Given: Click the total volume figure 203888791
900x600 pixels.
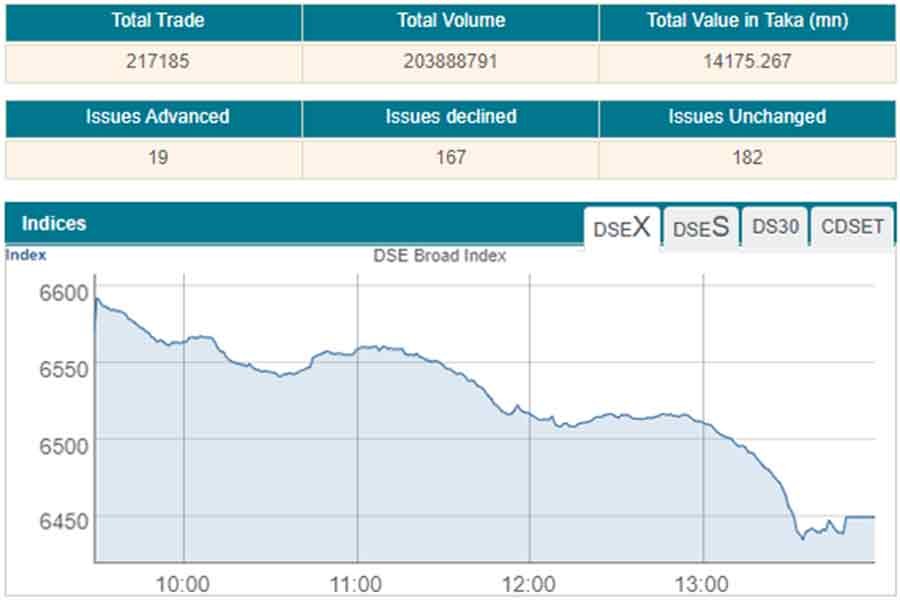Looking at the screenshot, I should [x=450, y=61].
